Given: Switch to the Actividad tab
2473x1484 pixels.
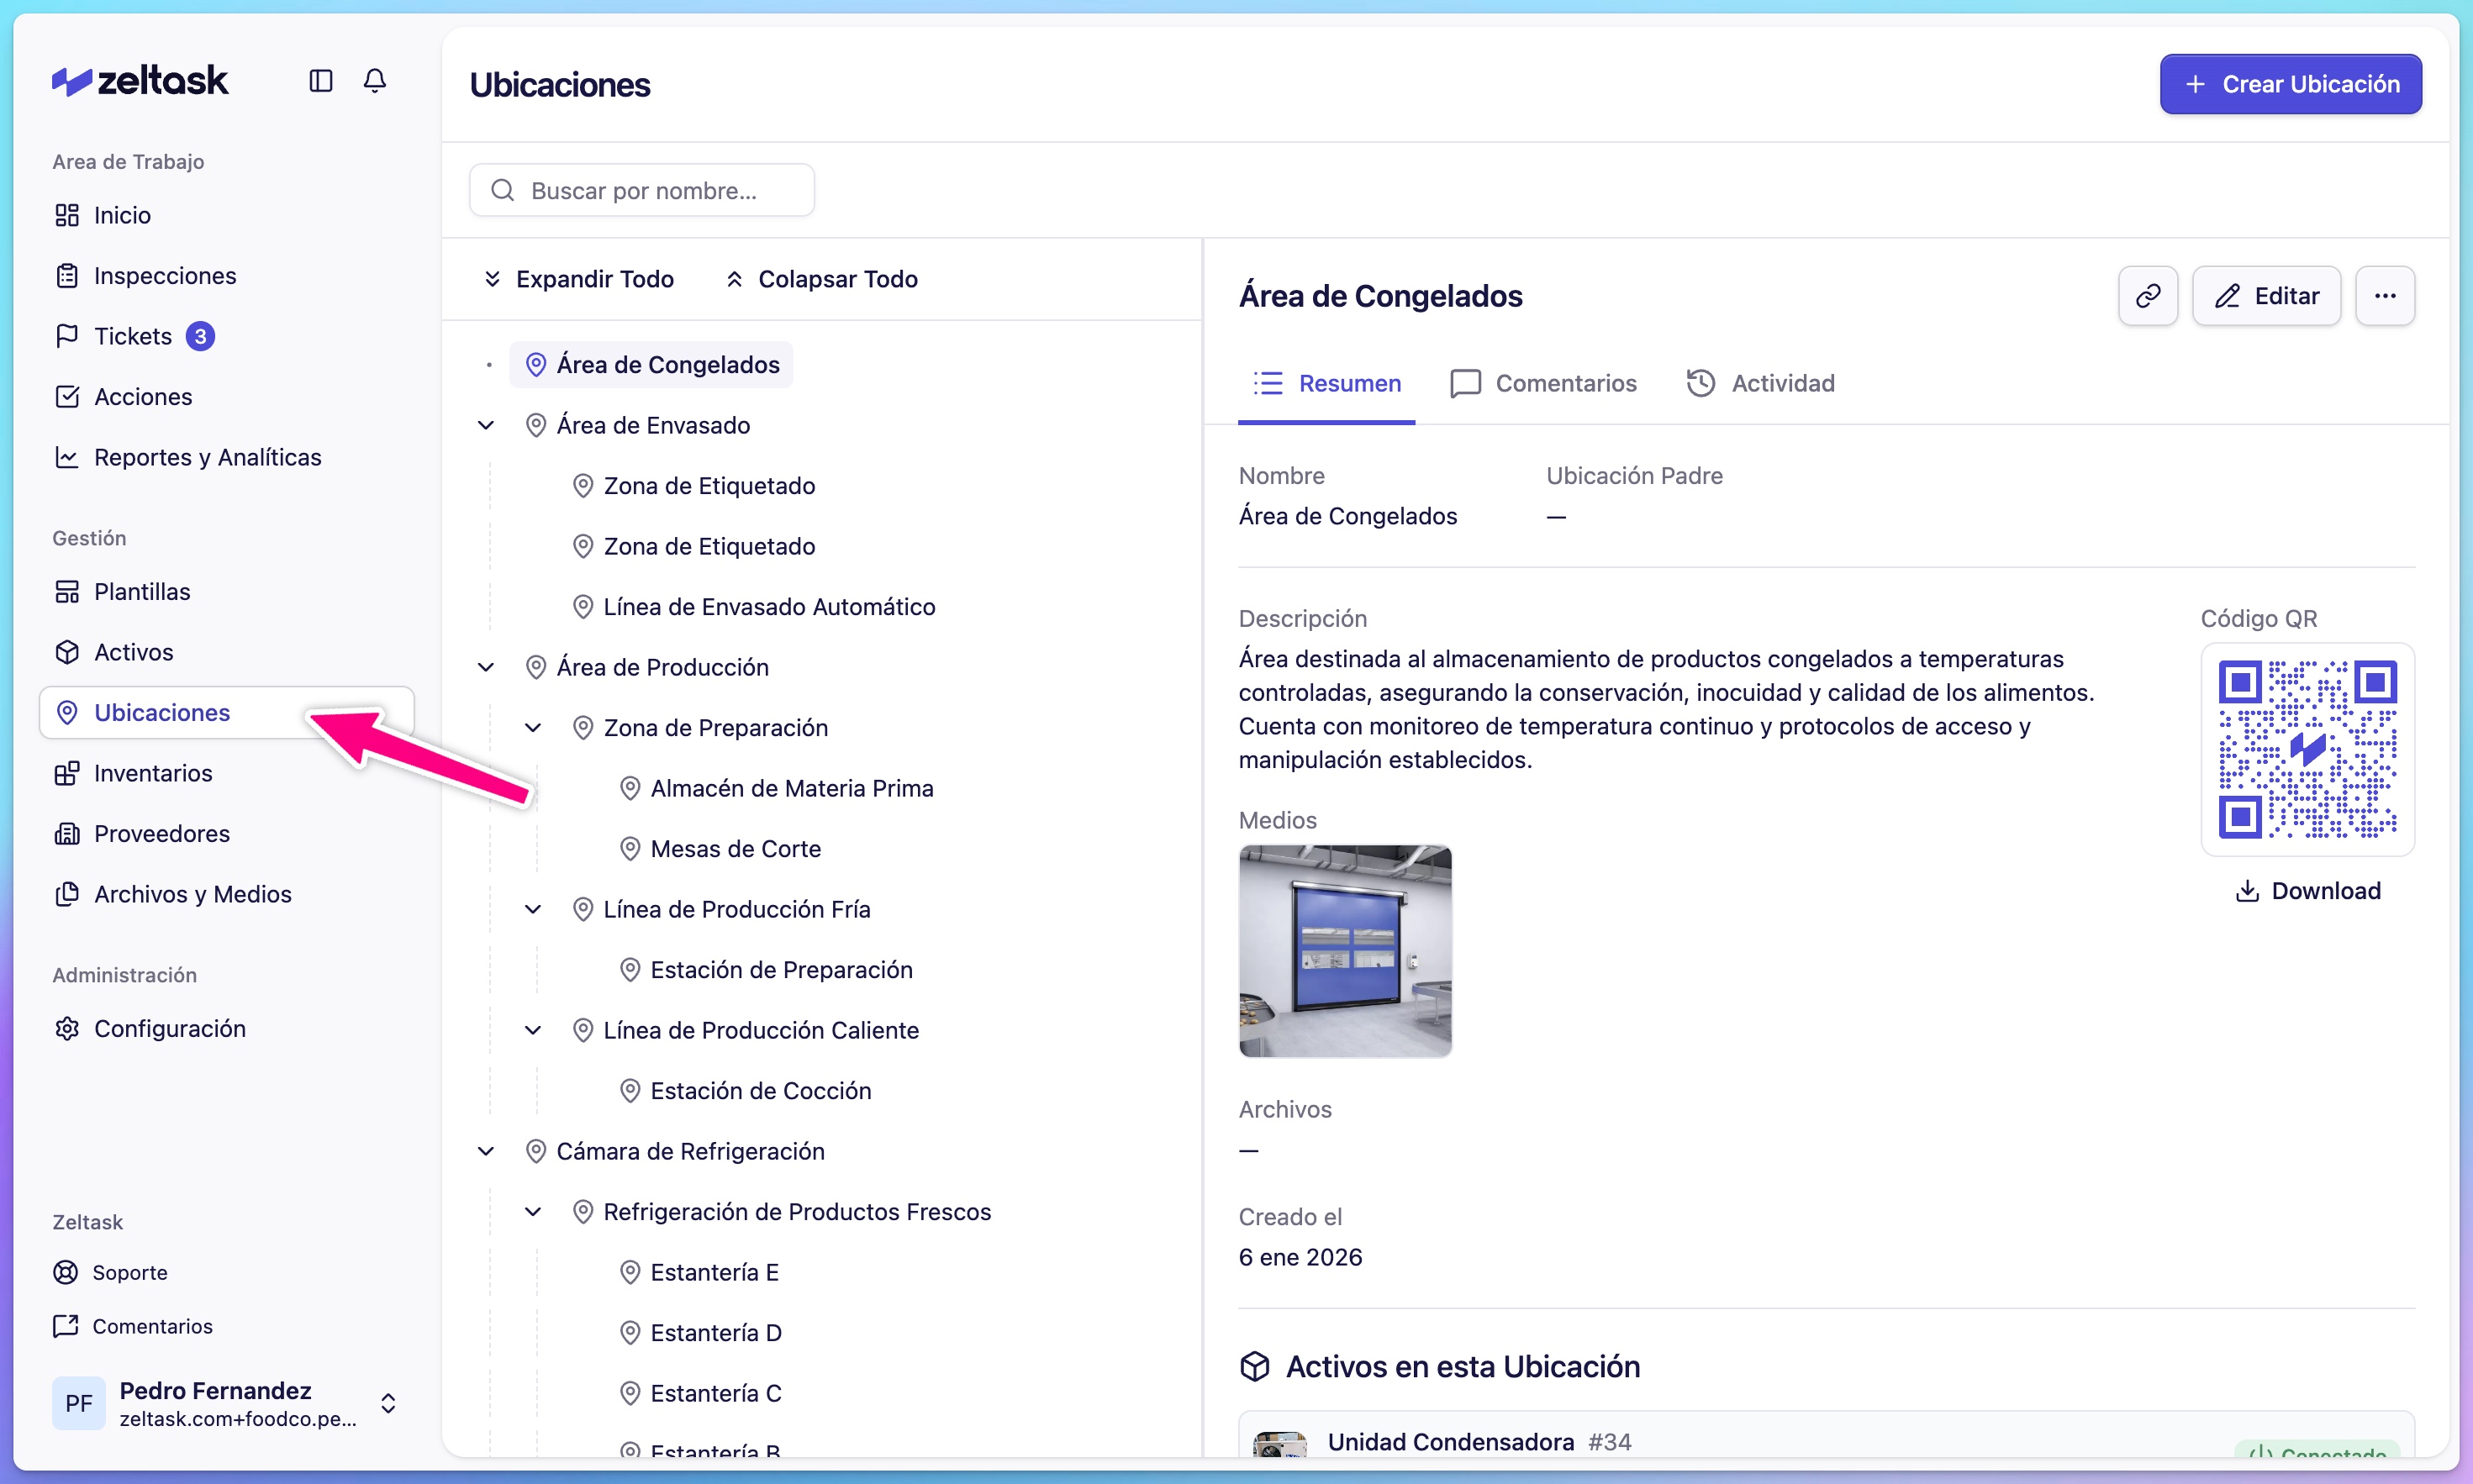Looking at the screenshot, I should point(1761,383).
